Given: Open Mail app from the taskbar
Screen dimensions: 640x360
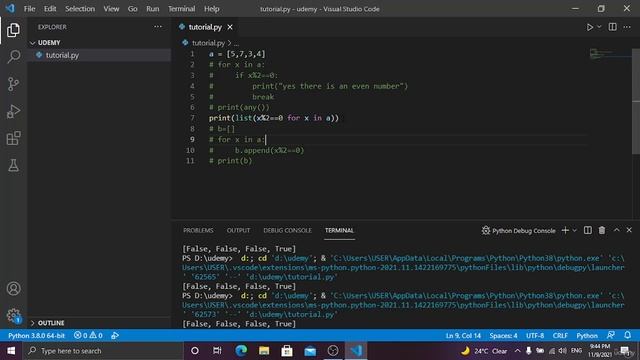Looking at the screenshot, I should [310, 351].
